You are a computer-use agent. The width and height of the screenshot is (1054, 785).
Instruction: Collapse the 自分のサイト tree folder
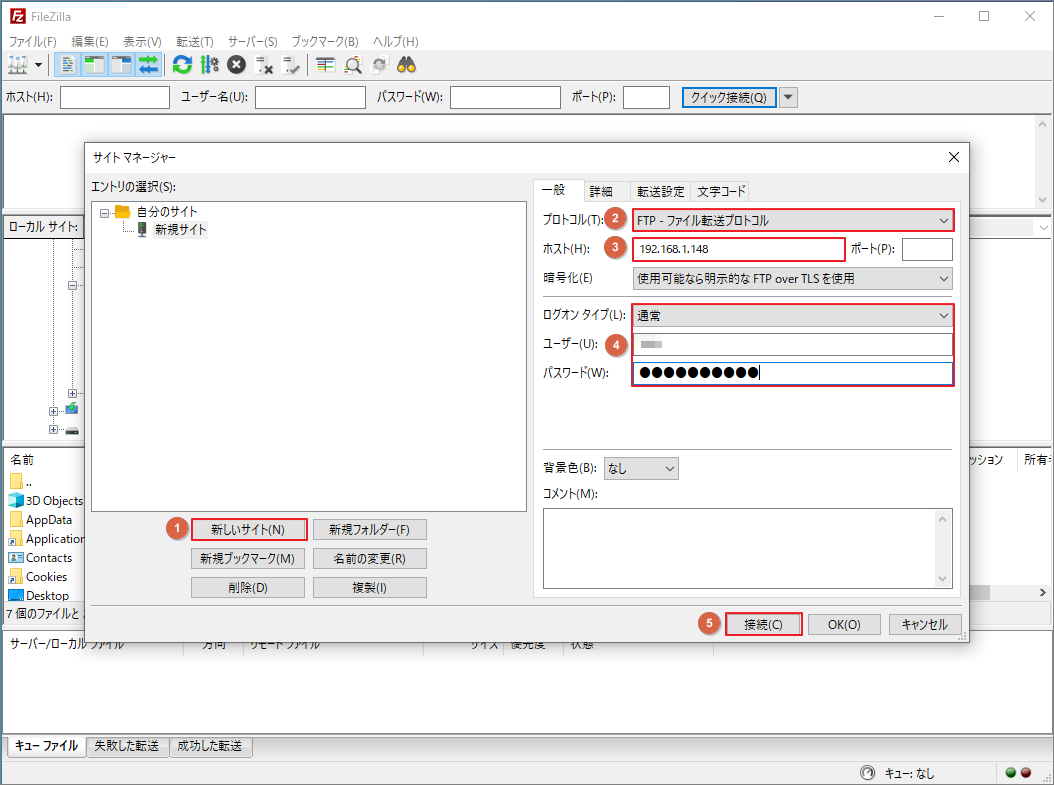click(104, 213)
